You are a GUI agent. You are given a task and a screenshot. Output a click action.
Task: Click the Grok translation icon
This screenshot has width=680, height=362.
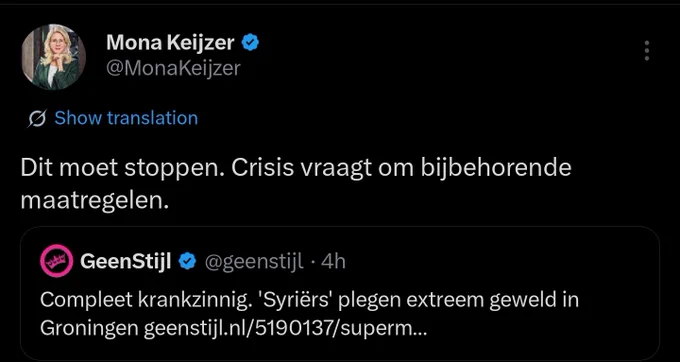pyautogui.click(x=37, y=118)
